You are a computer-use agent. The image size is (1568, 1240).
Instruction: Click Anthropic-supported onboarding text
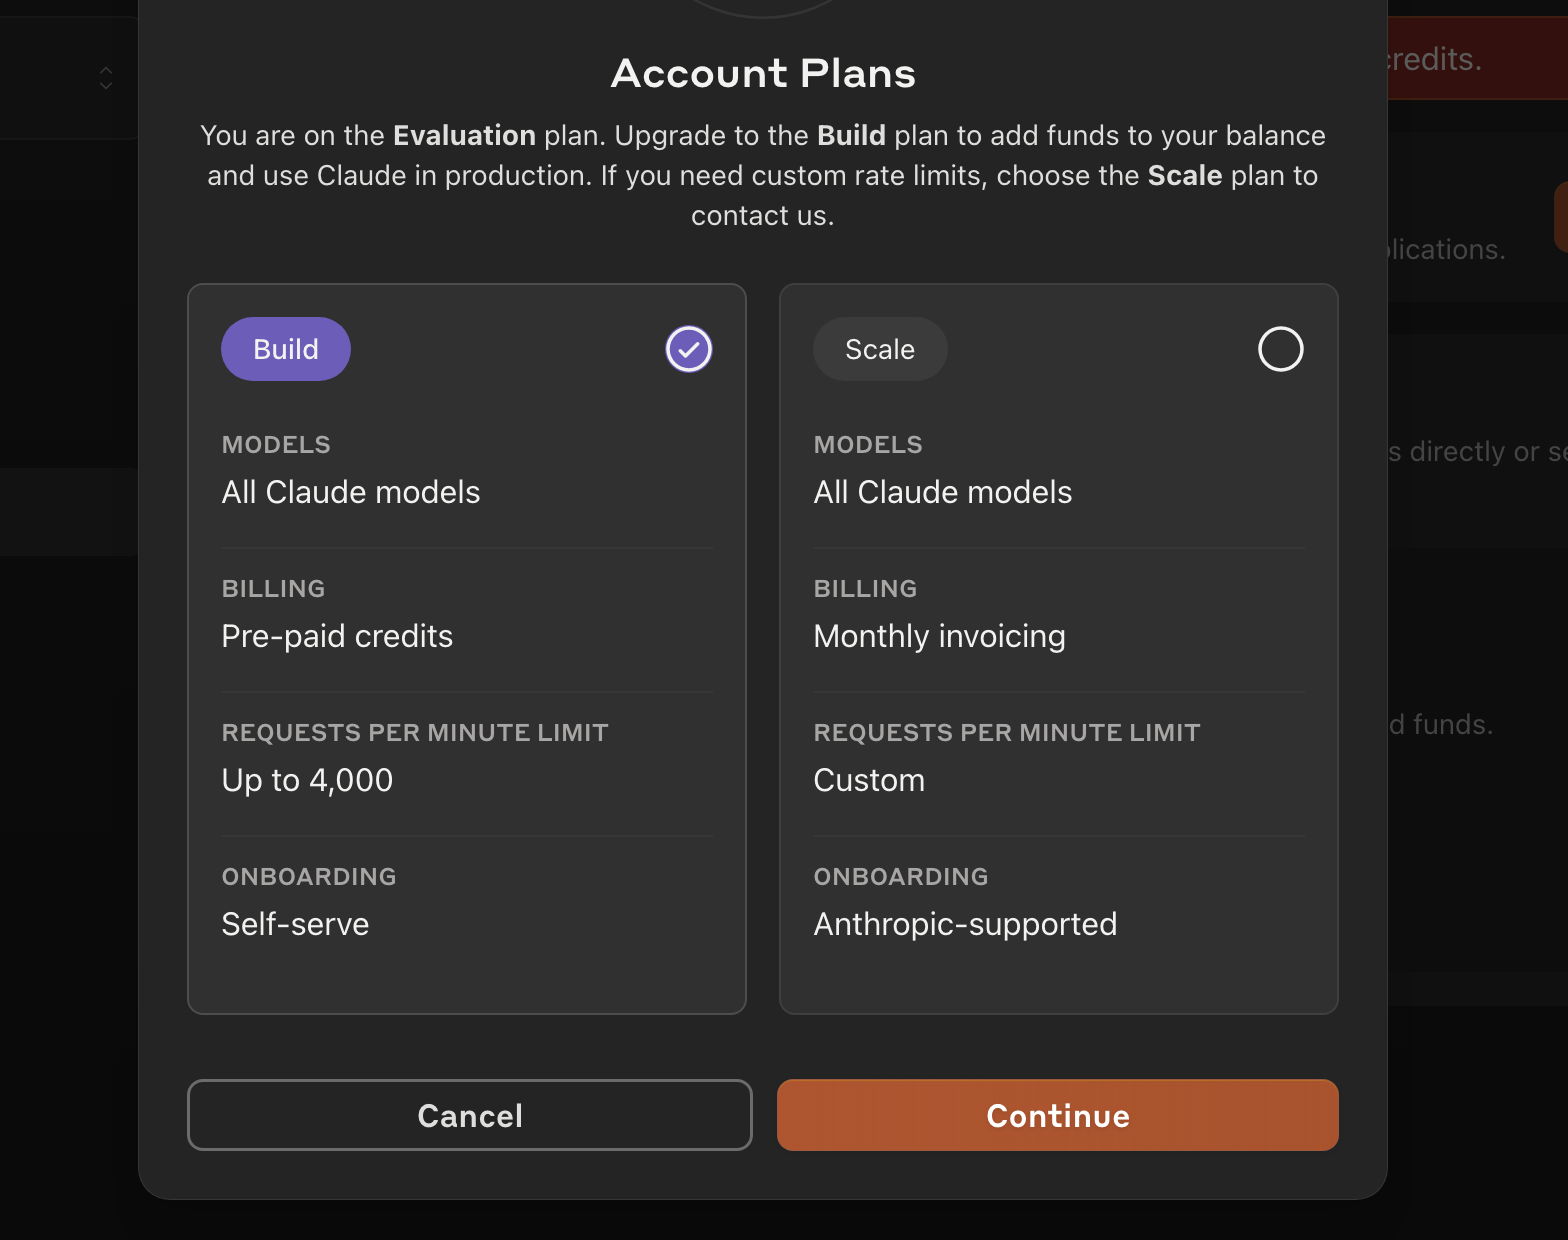coord(965,924)
